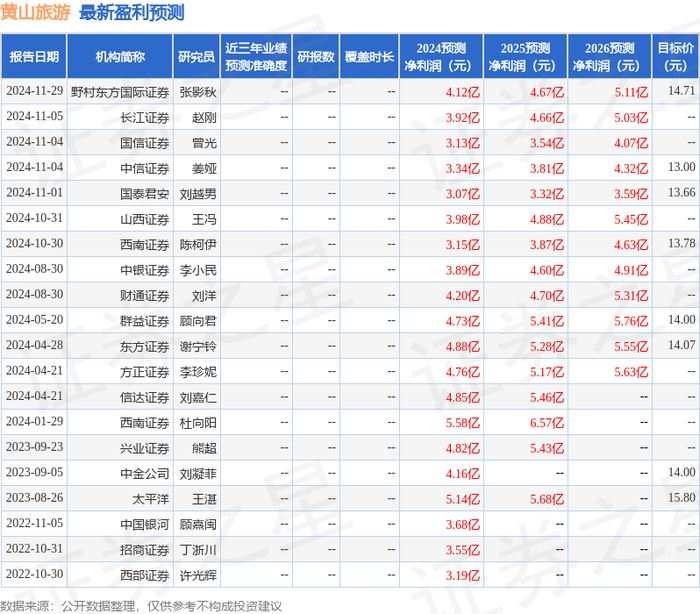Click researcher 曾光
The image size is (700, 614).
(x=204, y=143)
